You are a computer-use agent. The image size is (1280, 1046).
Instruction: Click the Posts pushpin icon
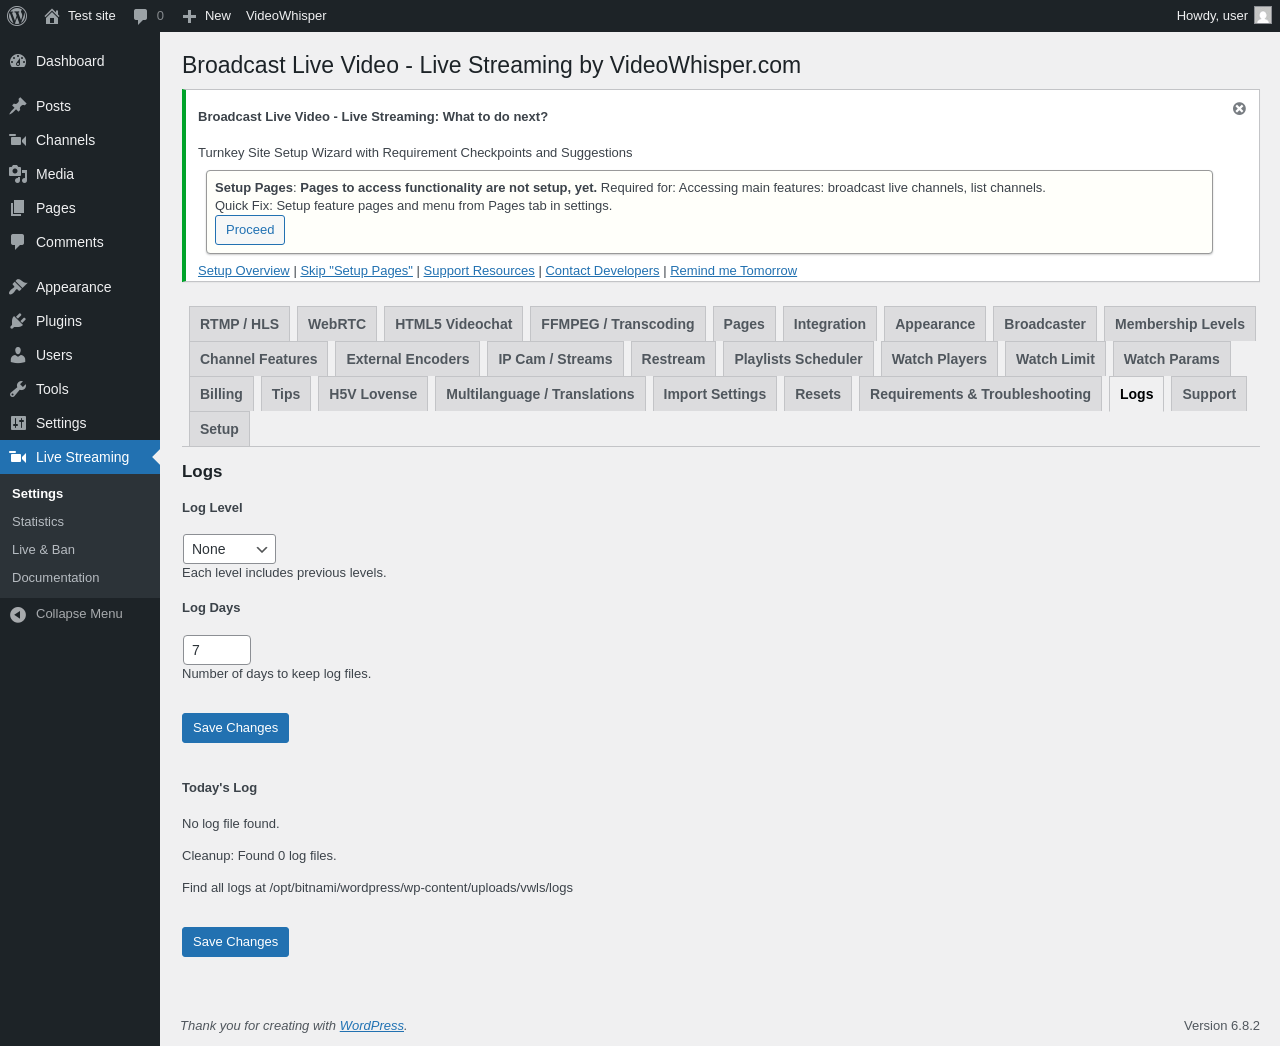(x=18, y=106)
